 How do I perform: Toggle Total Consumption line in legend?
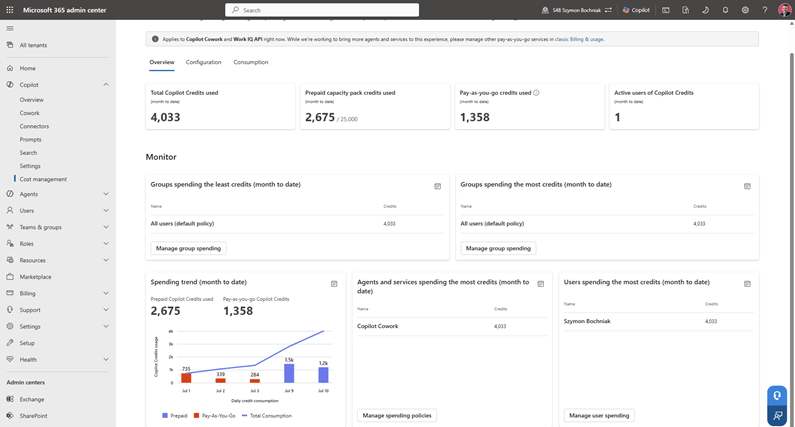[267, 416]
